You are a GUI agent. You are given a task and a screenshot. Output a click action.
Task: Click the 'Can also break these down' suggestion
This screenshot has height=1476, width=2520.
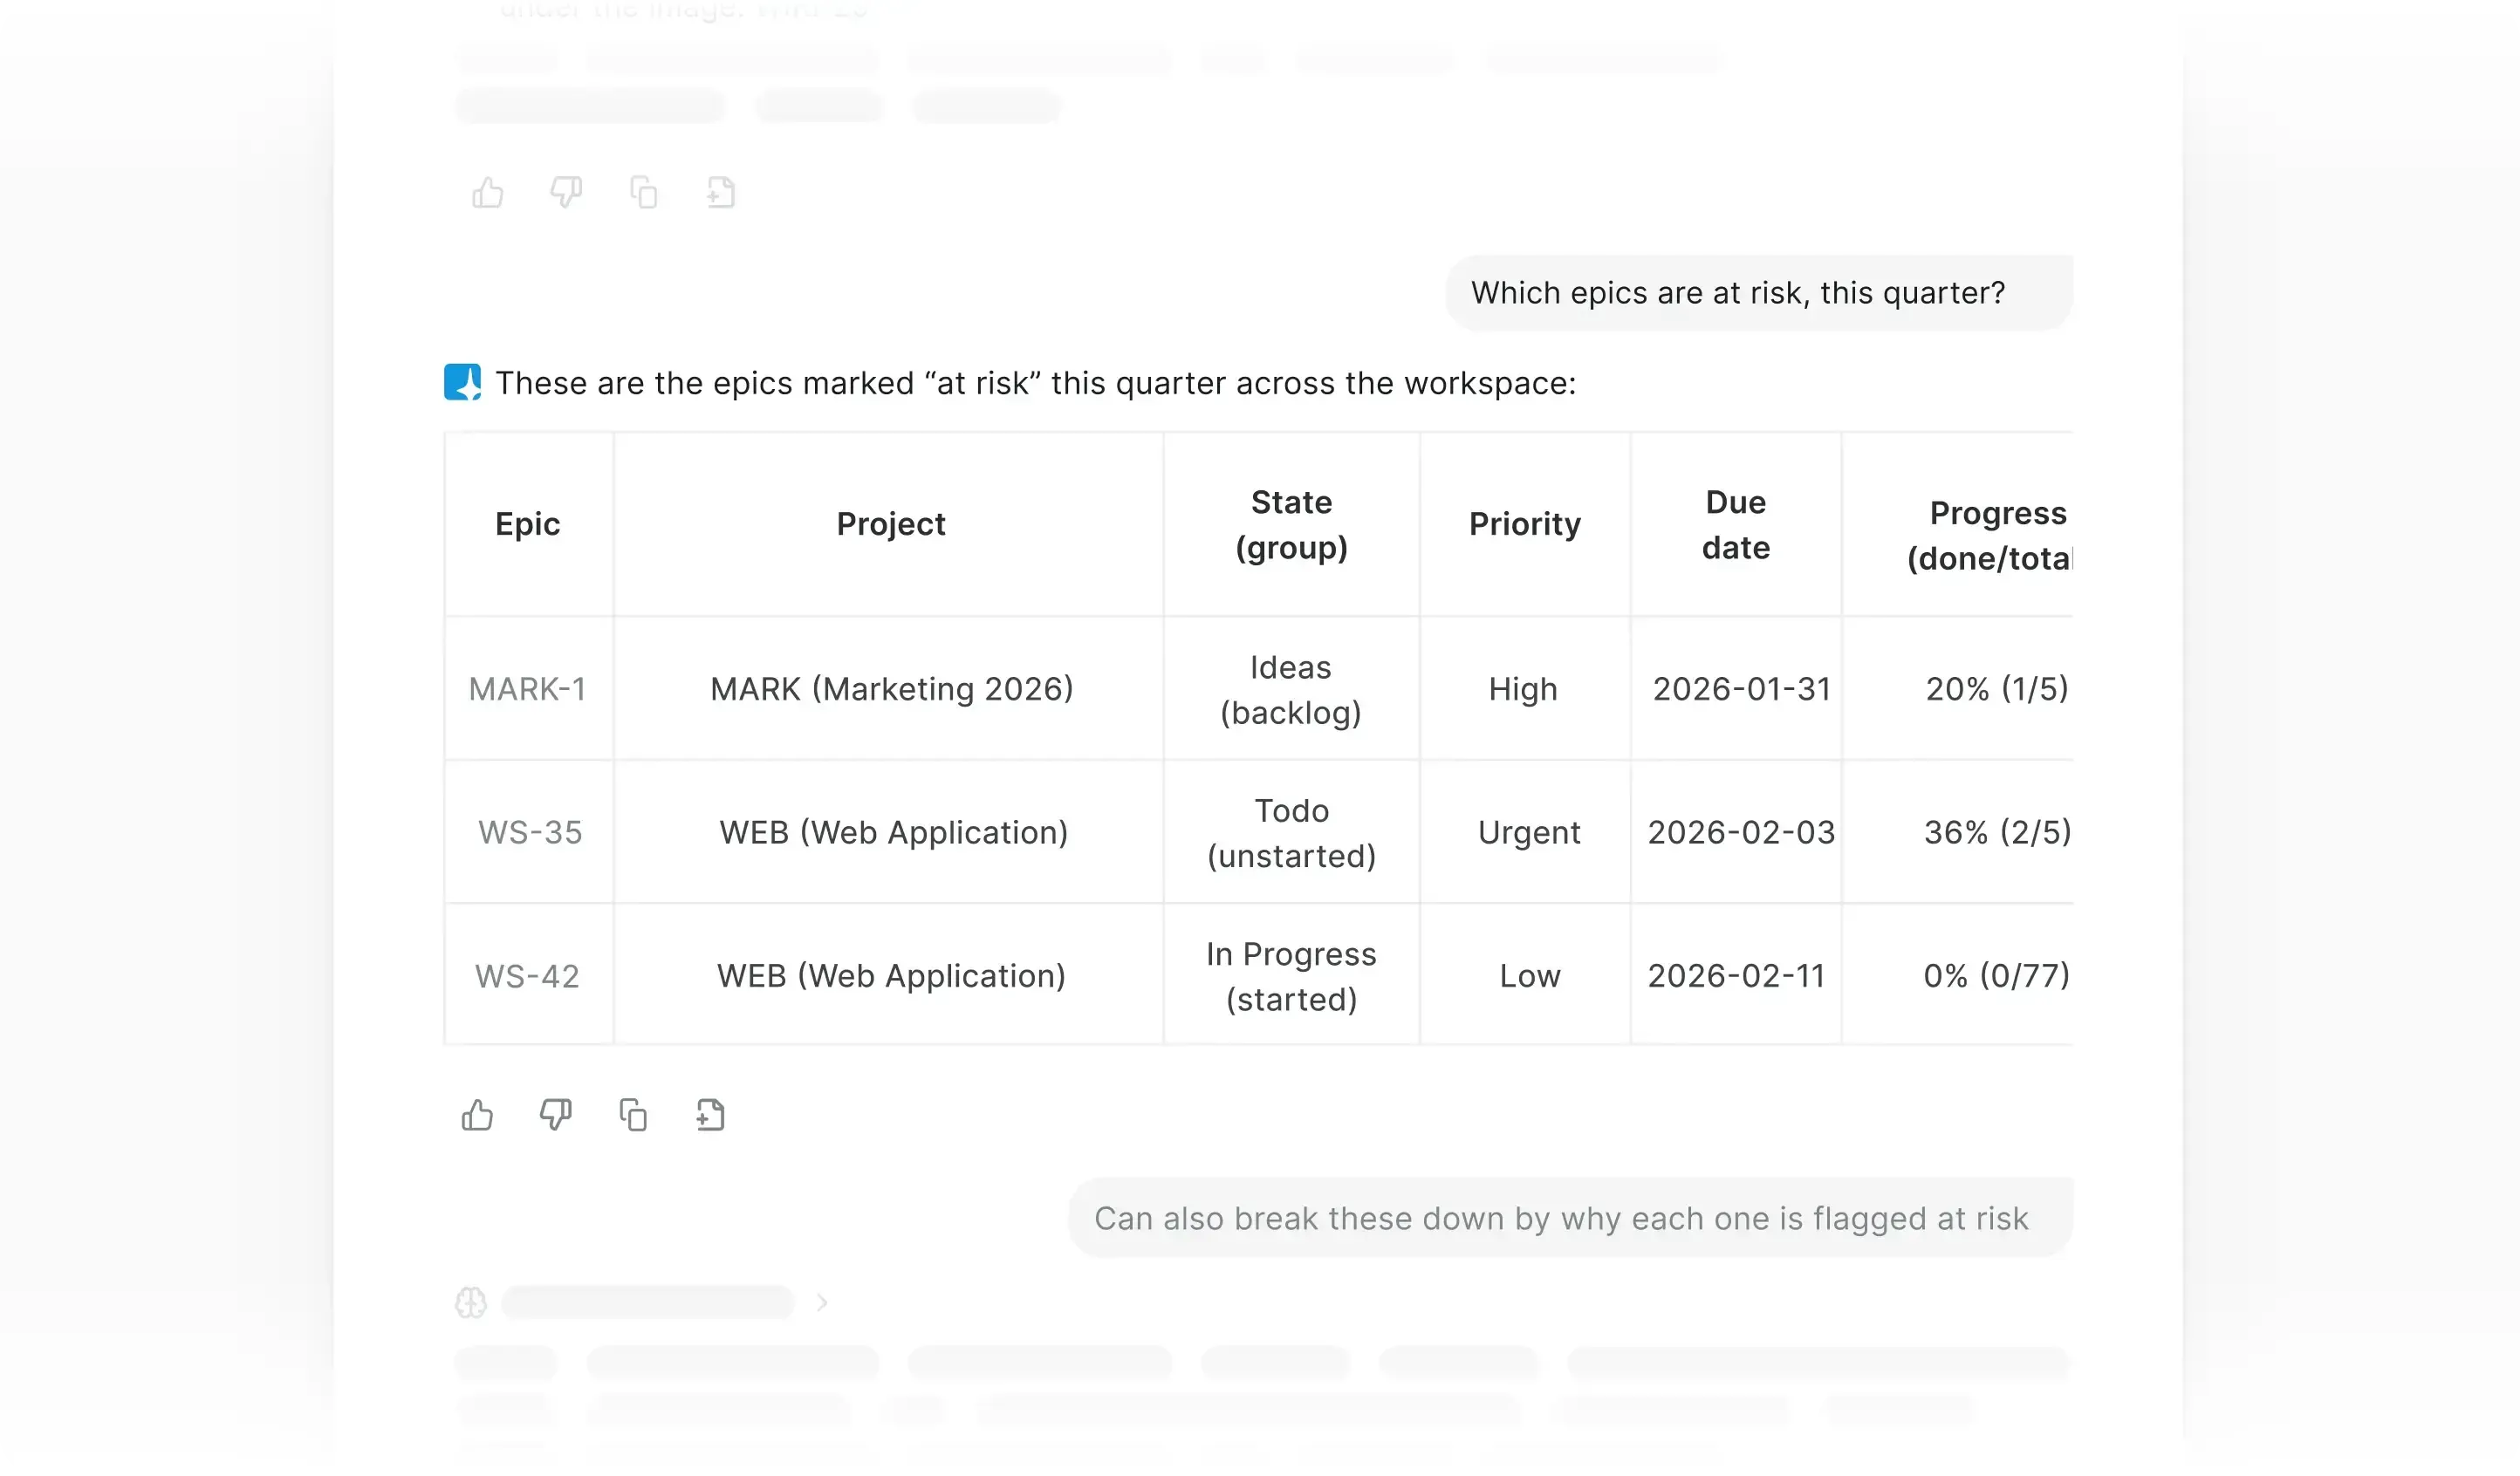click(1560, 1218)
